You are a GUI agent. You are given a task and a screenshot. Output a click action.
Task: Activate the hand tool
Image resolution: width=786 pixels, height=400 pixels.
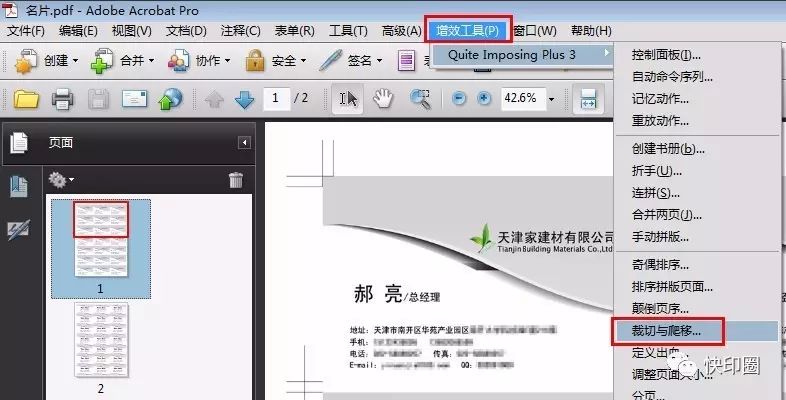pos(384,98)
